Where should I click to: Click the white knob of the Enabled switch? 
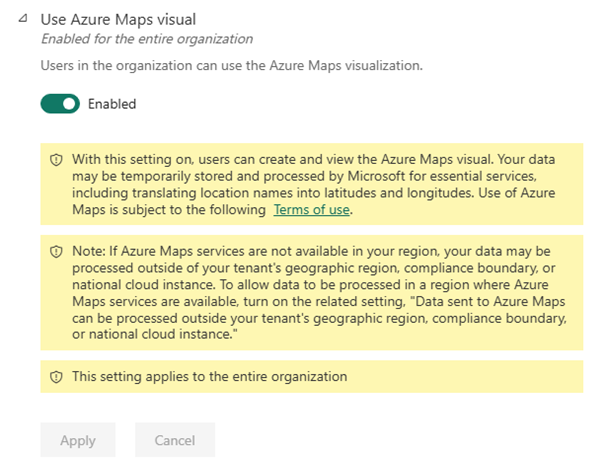(x=69, y=103)
